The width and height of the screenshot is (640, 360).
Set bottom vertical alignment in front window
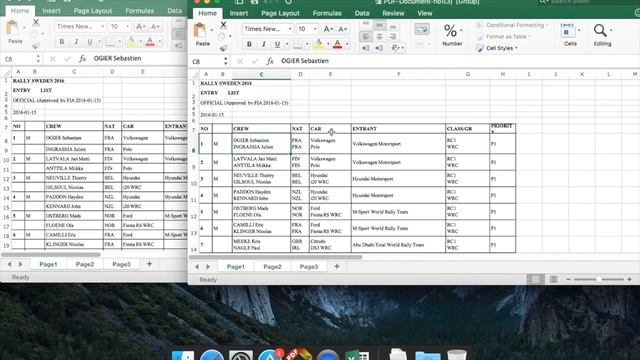pos(393,26)
